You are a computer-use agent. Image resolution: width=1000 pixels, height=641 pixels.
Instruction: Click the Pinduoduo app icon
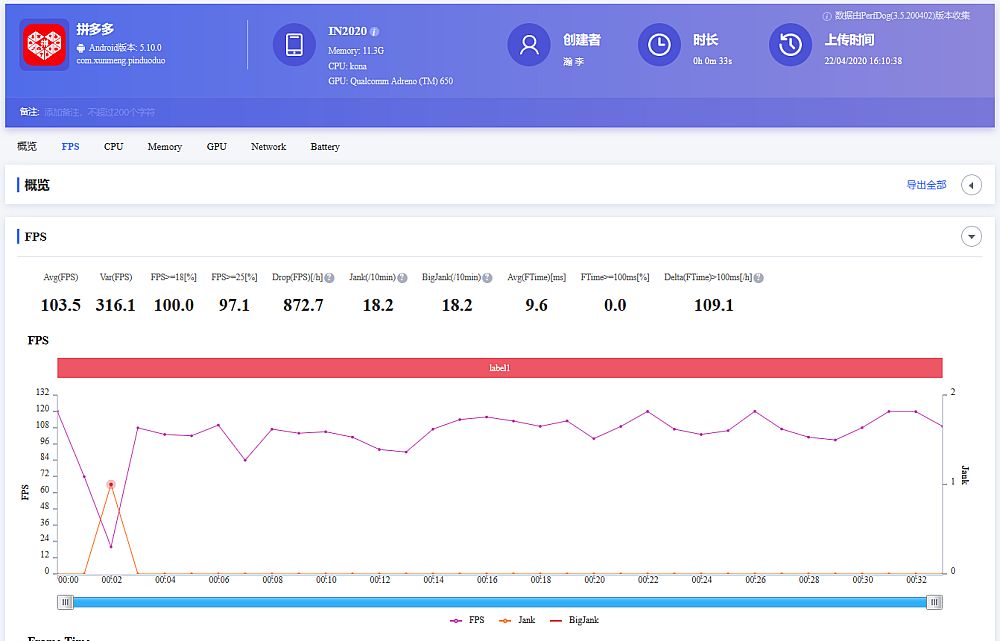[44, 45]
